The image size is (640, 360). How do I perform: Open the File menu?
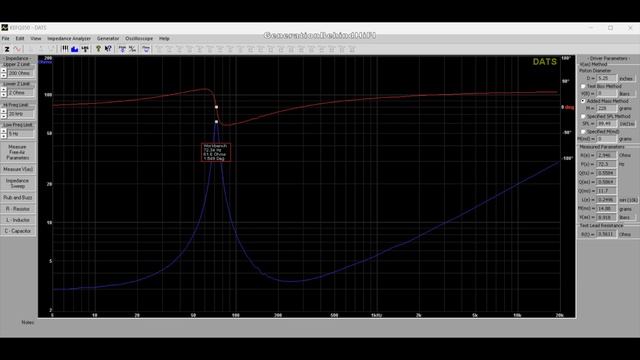(5, 38)
